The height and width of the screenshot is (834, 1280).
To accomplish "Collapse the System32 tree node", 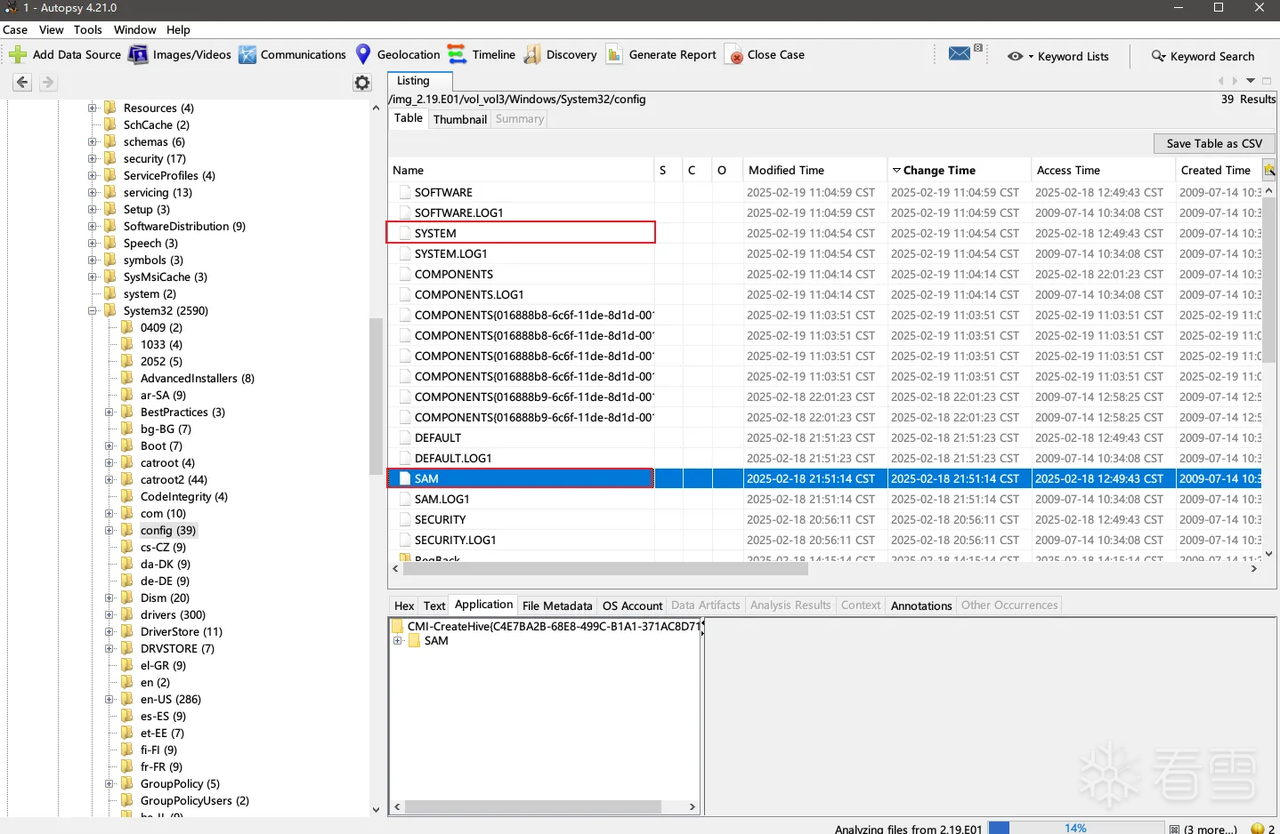I will click(93, 311).
